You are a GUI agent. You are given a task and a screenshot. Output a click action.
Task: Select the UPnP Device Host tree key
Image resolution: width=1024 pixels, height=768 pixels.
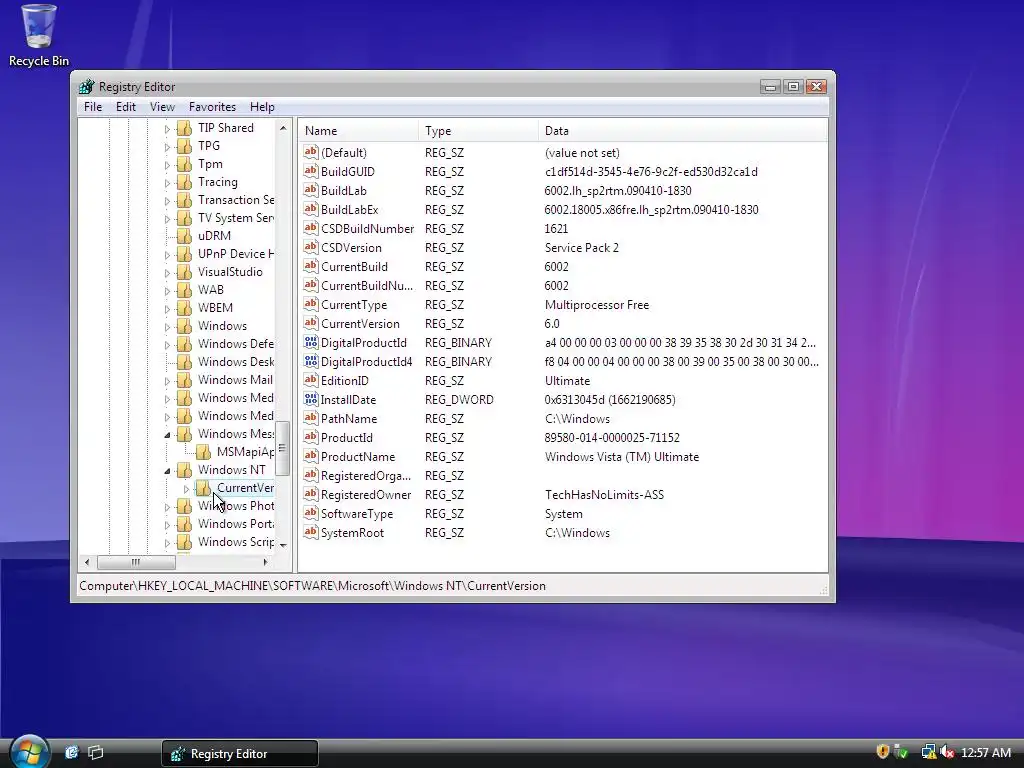[236, 253]
